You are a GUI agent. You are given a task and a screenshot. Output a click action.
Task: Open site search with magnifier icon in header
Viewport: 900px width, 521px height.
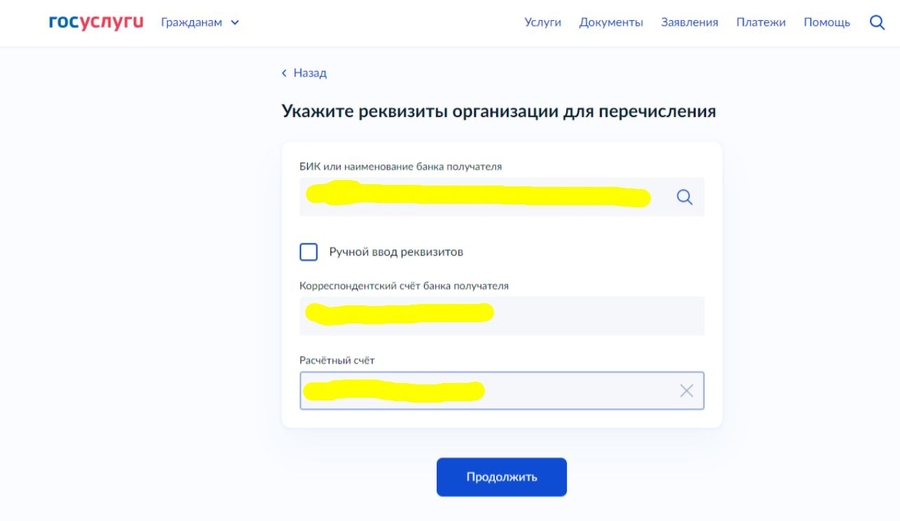[x=877, y=22]
